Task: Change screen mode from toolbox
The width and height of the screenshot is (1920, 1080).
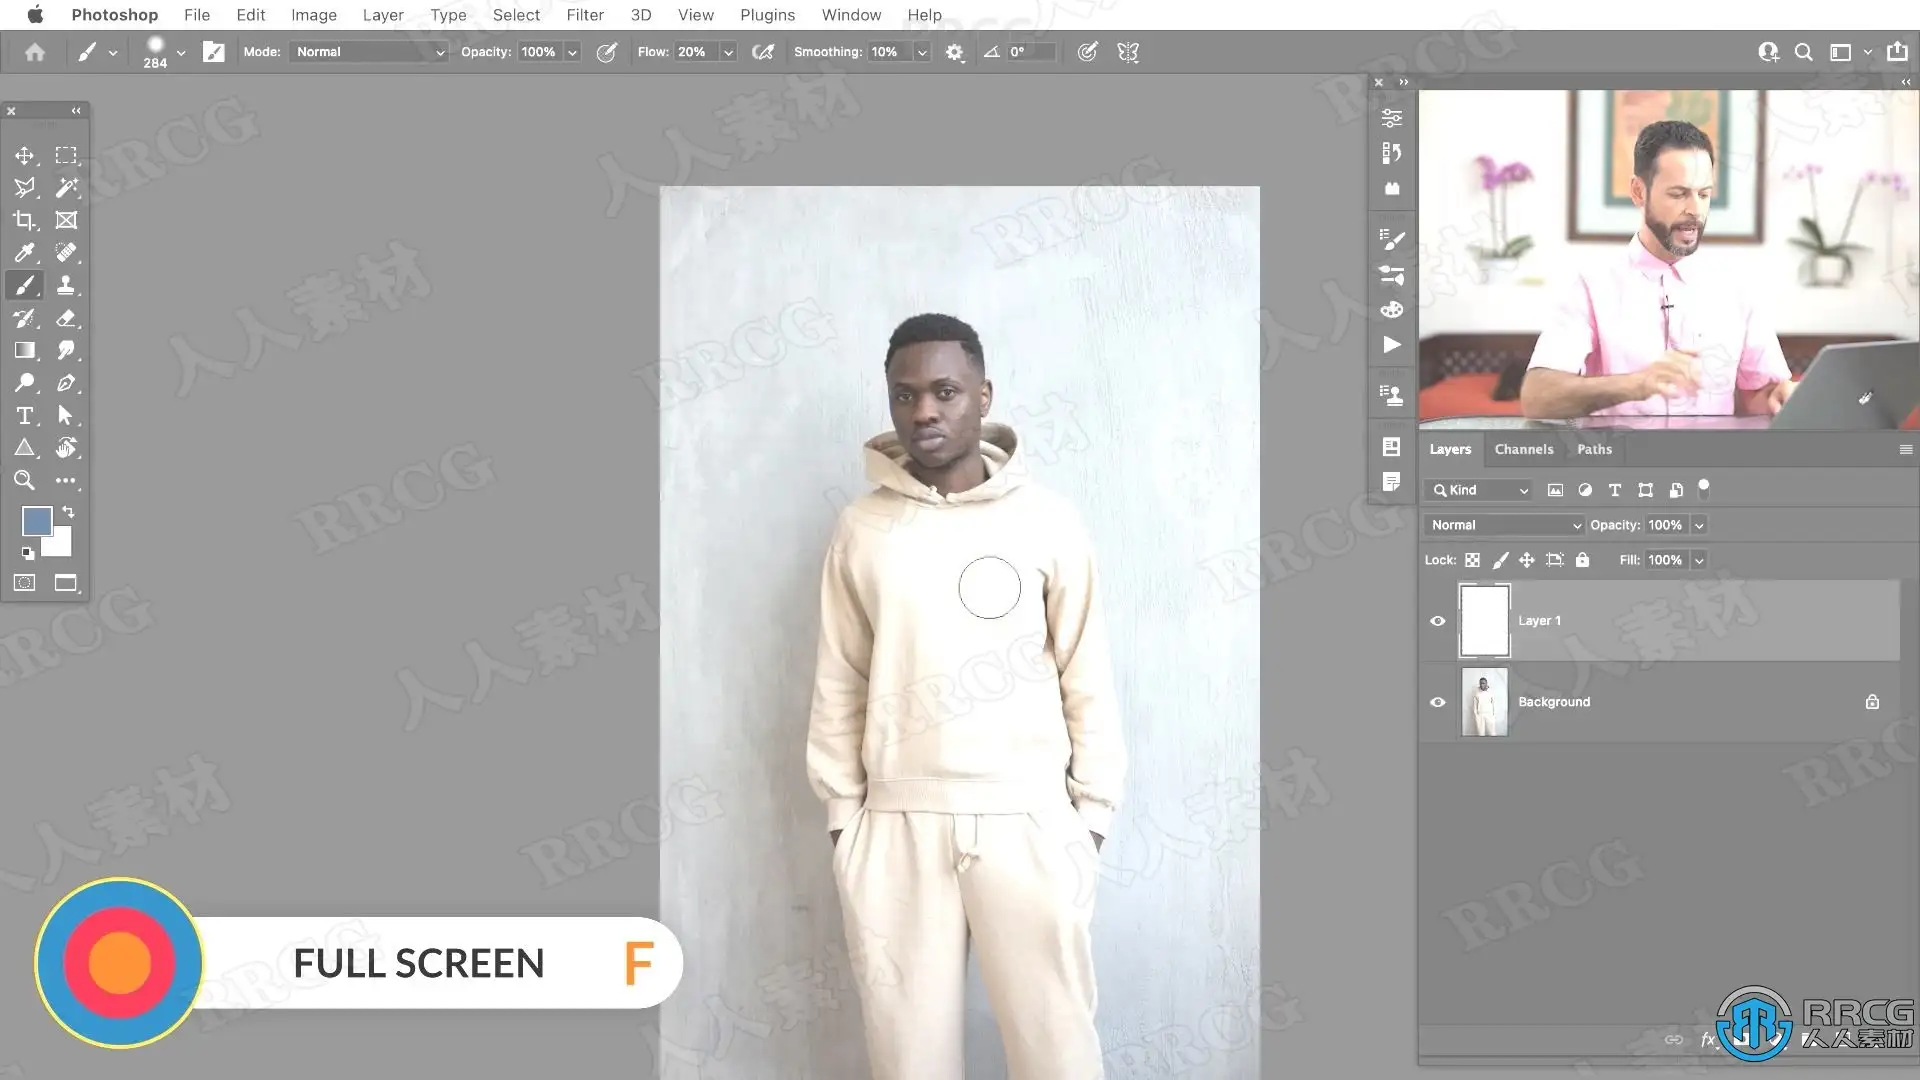Action: tap(66, 583)
